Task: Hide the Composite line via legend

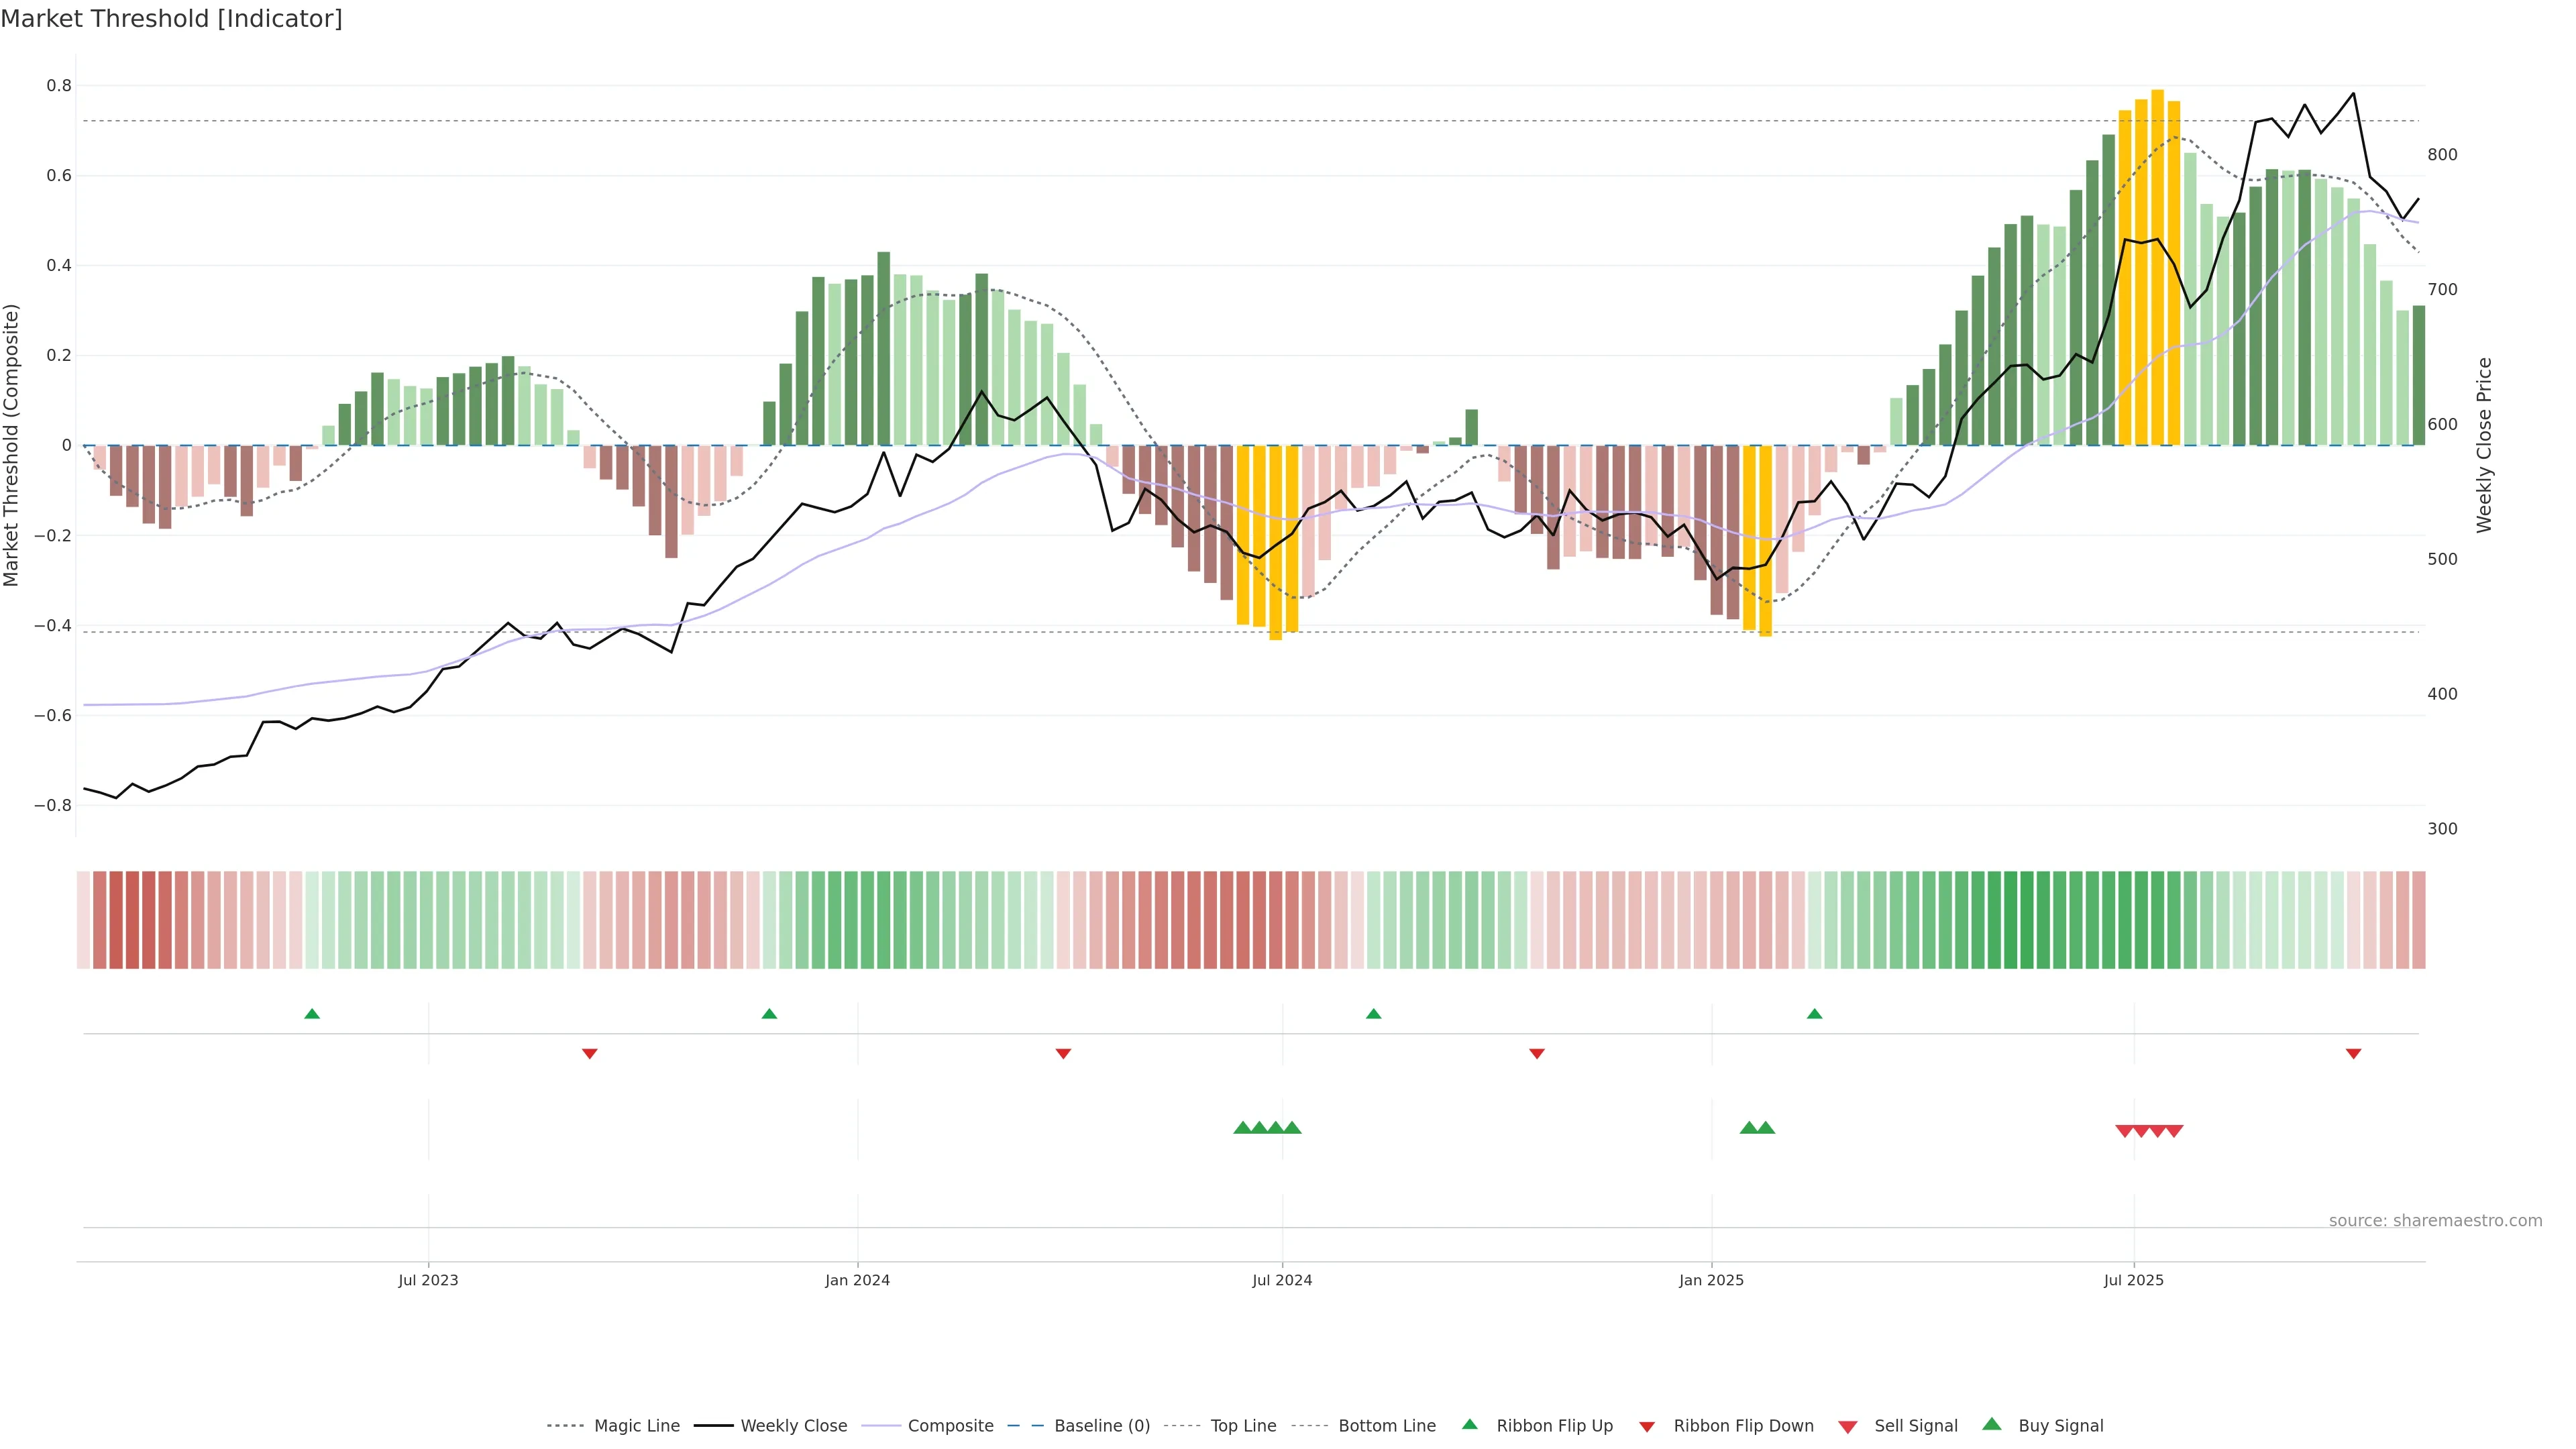Action: 950,1426
